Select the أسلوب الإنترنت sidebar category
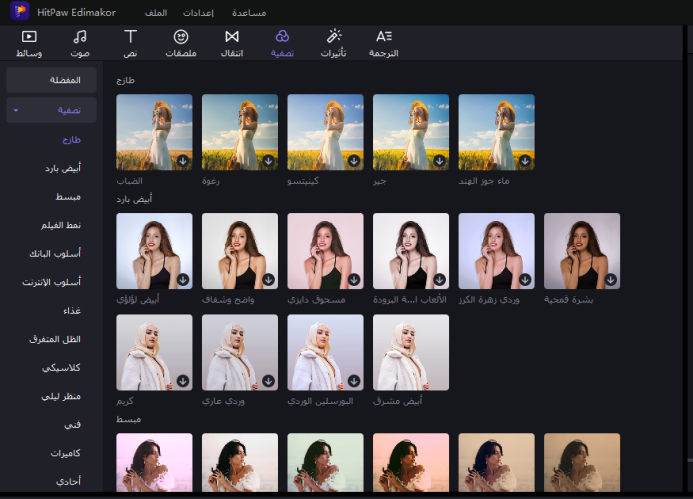693x499 pixels. click(x=51, y=282)
